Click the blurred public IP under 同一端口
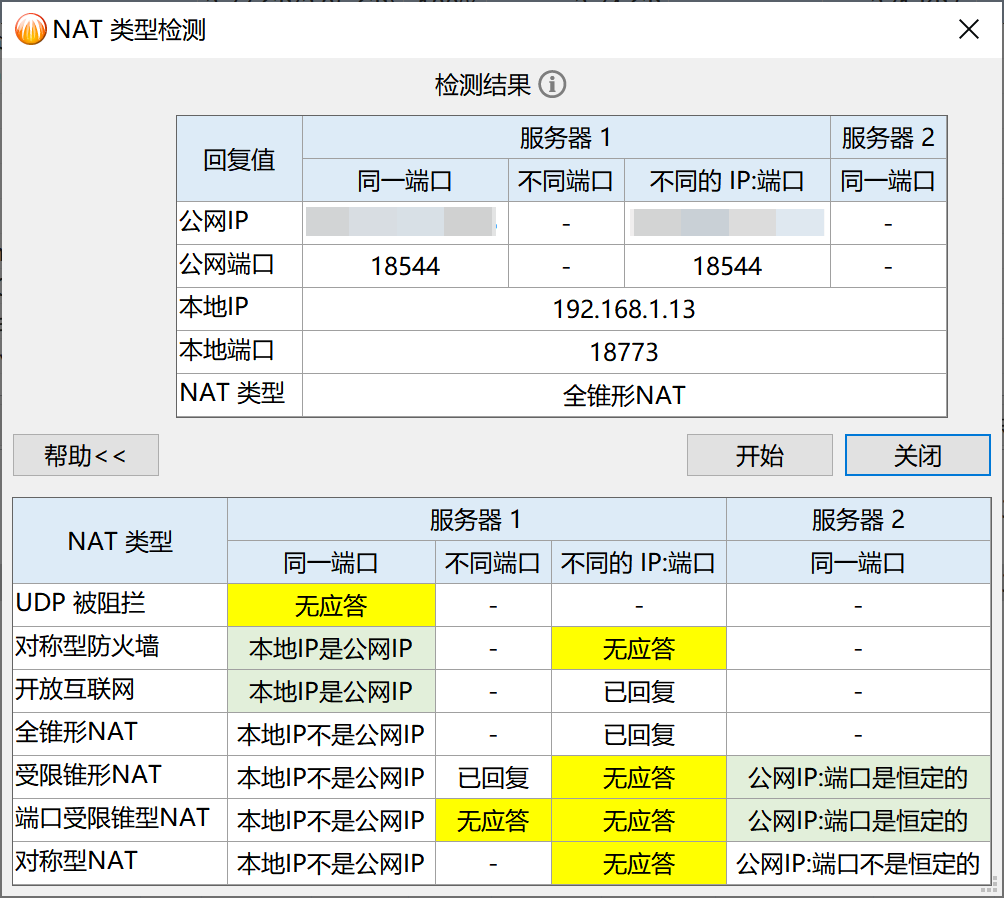 tap(401, 223)
